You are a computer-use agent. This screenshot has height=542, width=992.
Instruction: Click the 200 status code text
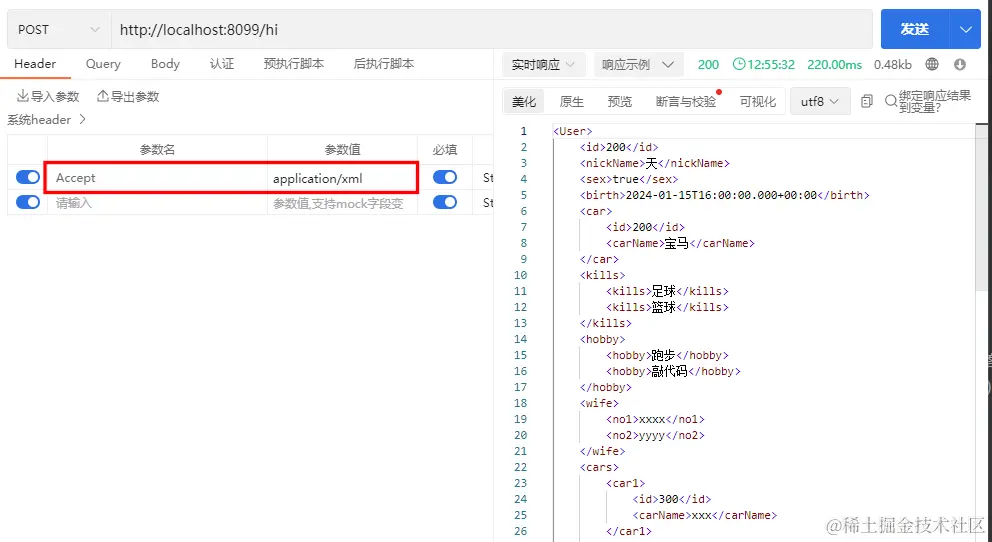708,65
